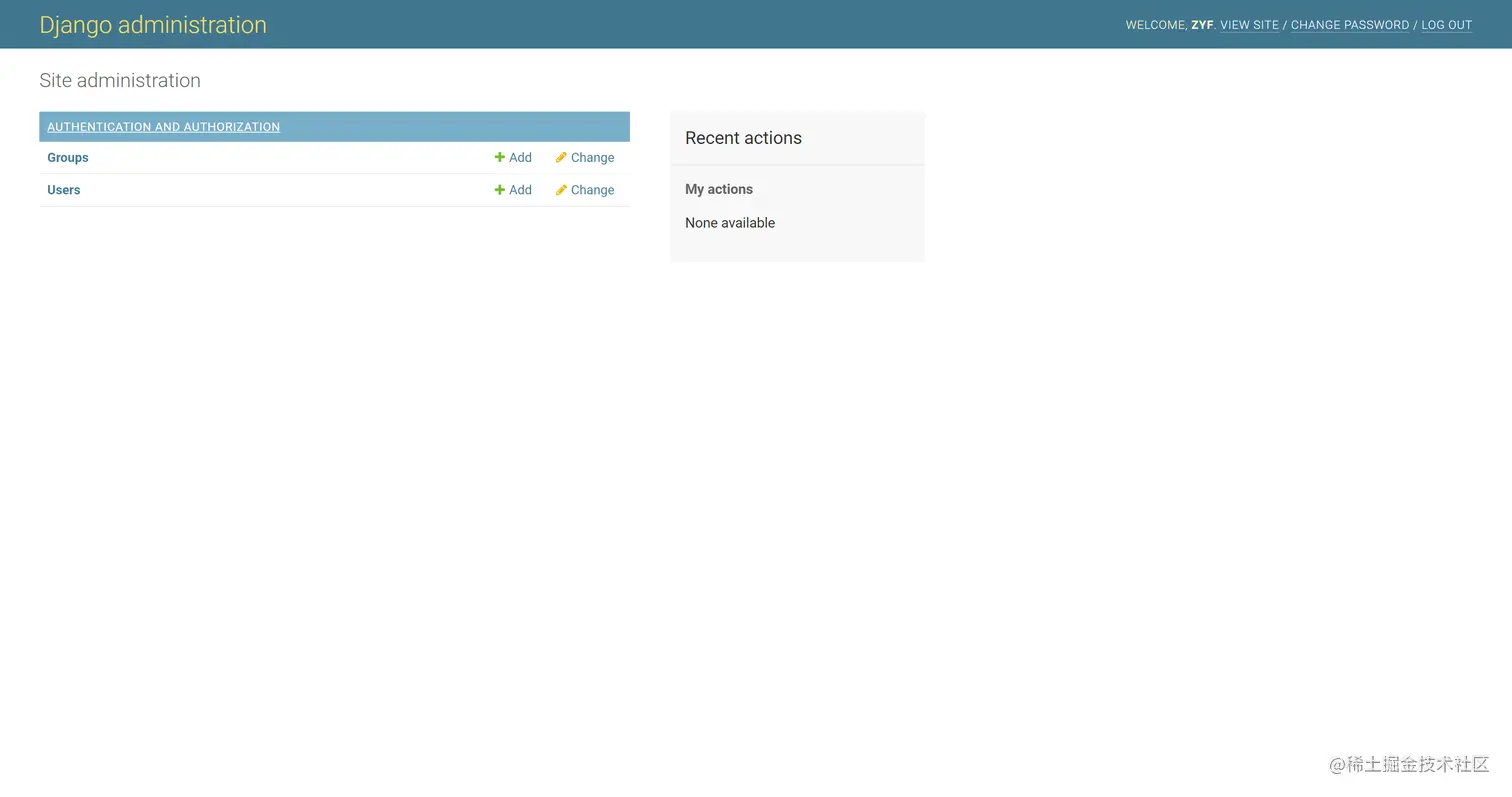Screen dimensions: 1512x797
Task: Open the Change Password link
Action: 1350,25
